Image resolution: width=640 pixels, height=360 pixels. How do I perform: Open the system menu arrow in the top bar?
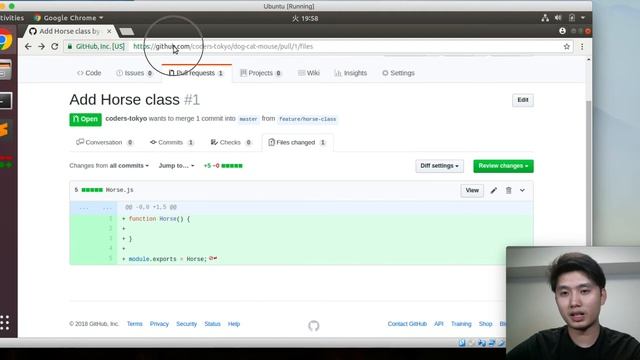[583, 18]
